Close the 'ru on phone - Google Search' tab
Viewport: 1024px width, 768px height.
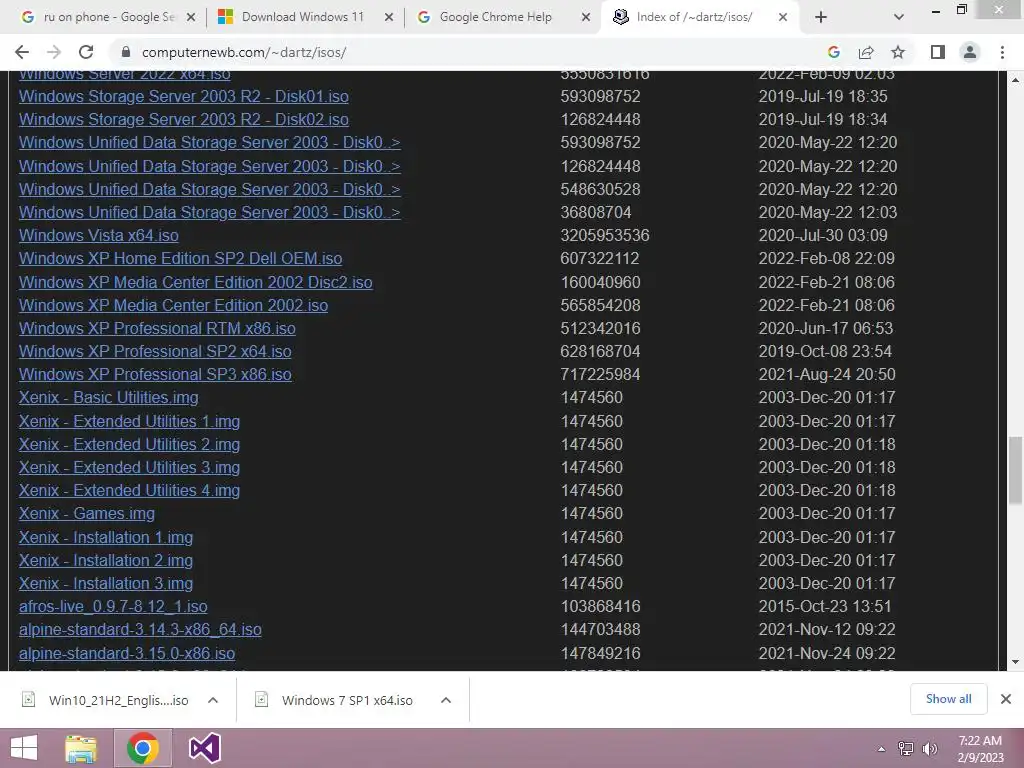(191, 17)
